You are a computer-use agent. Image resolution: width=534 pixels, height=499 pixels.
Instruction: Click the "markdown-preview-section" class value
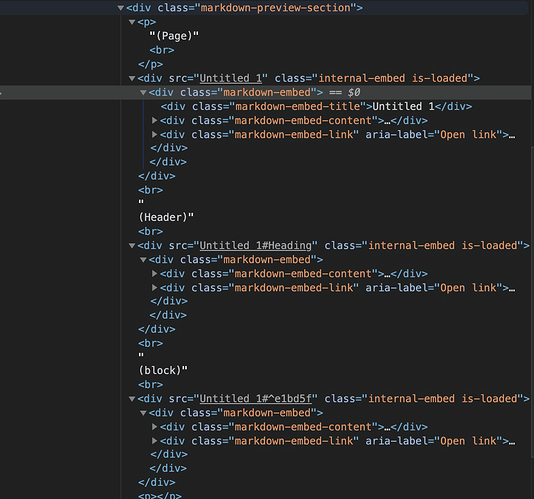[275, 7]
